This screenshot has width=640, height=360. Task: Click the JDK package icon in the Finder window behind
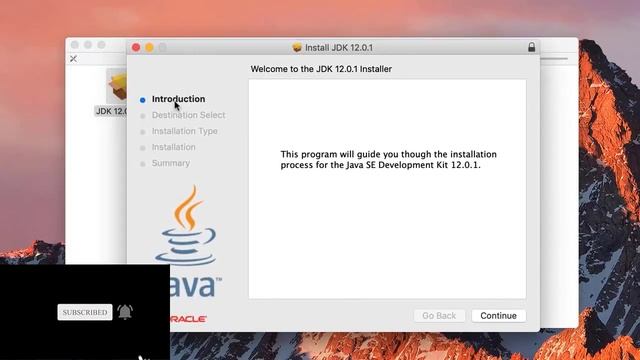pyautogui.click(x=116, y=86)
